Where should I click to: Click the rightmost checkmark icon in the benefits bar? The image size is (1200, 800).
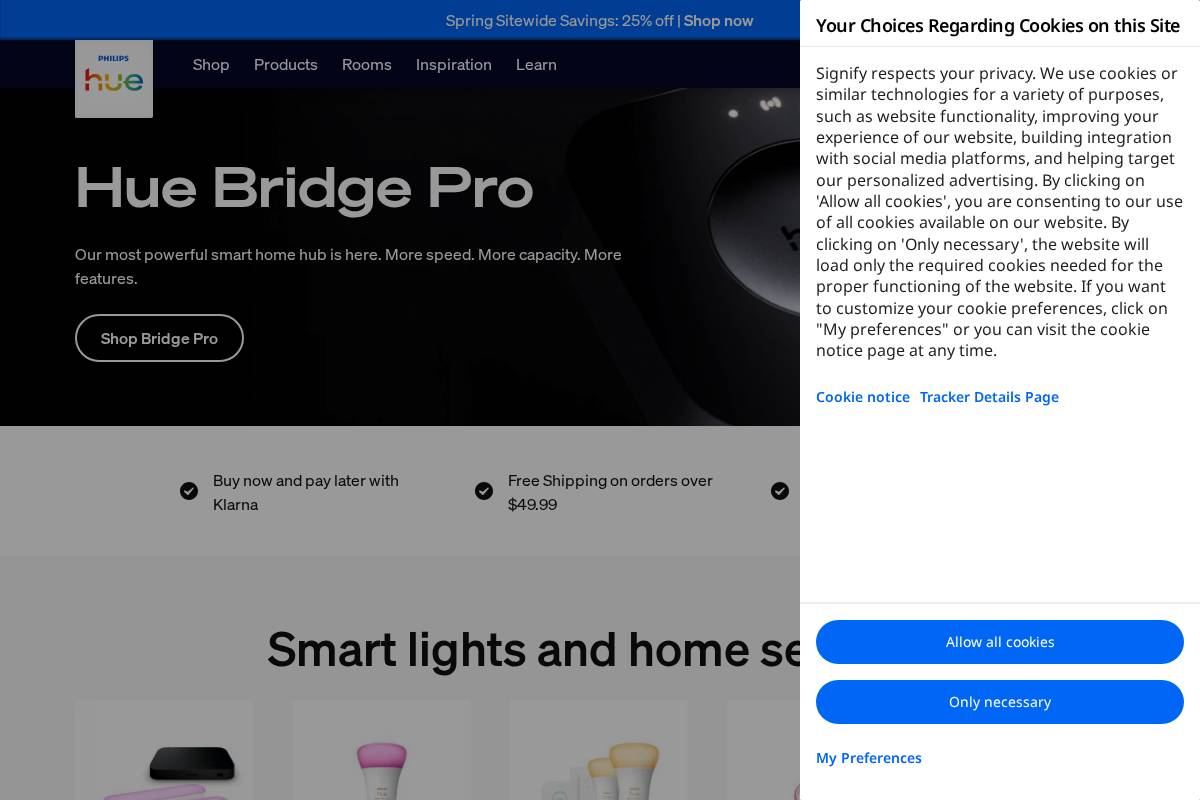click(780, 491)
